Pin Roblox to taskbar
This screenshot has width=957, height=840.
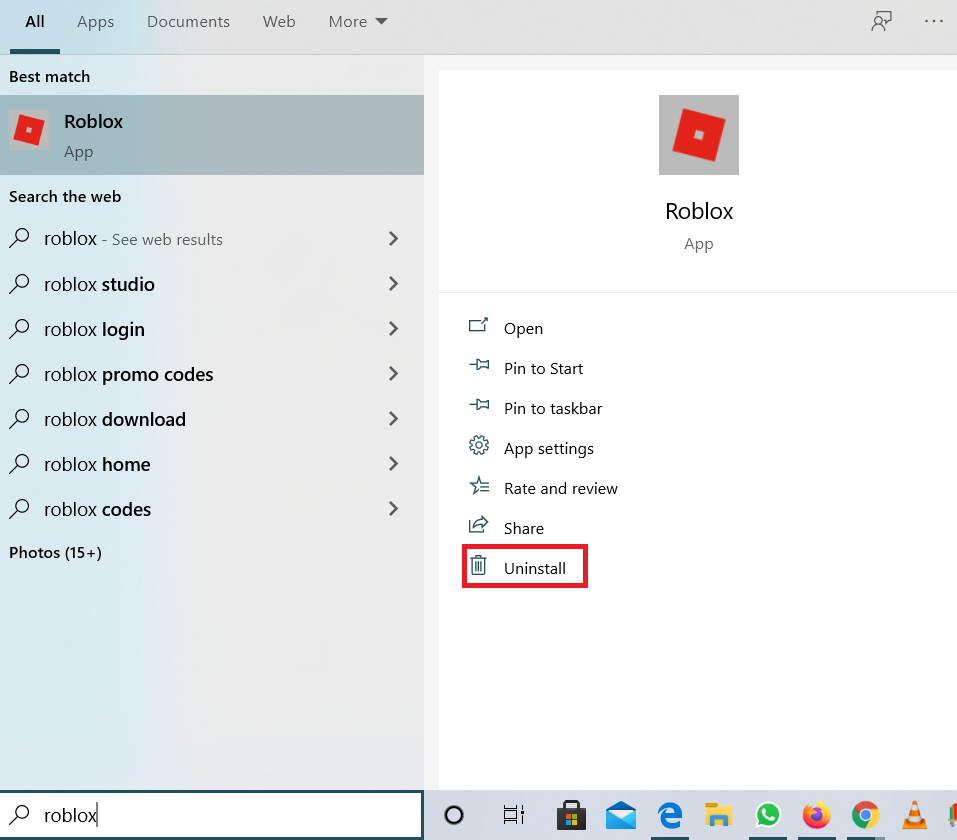553,408
